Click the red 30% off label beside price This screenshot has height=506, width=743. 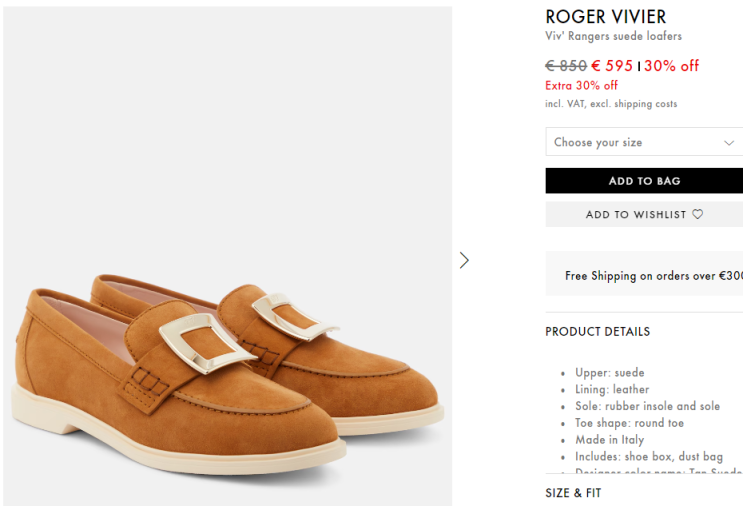click(671, 66)
